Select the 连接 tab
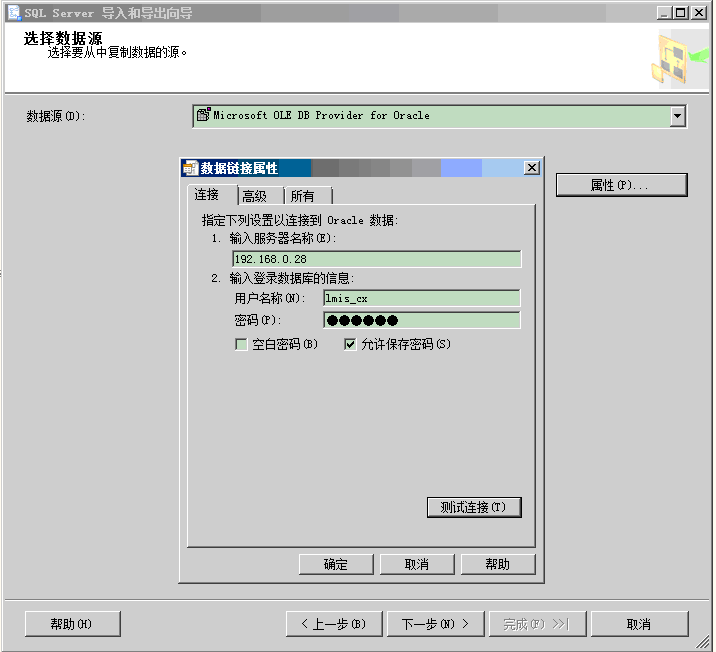Viewport: 716px width, 652px height. [x=207, y=195]
